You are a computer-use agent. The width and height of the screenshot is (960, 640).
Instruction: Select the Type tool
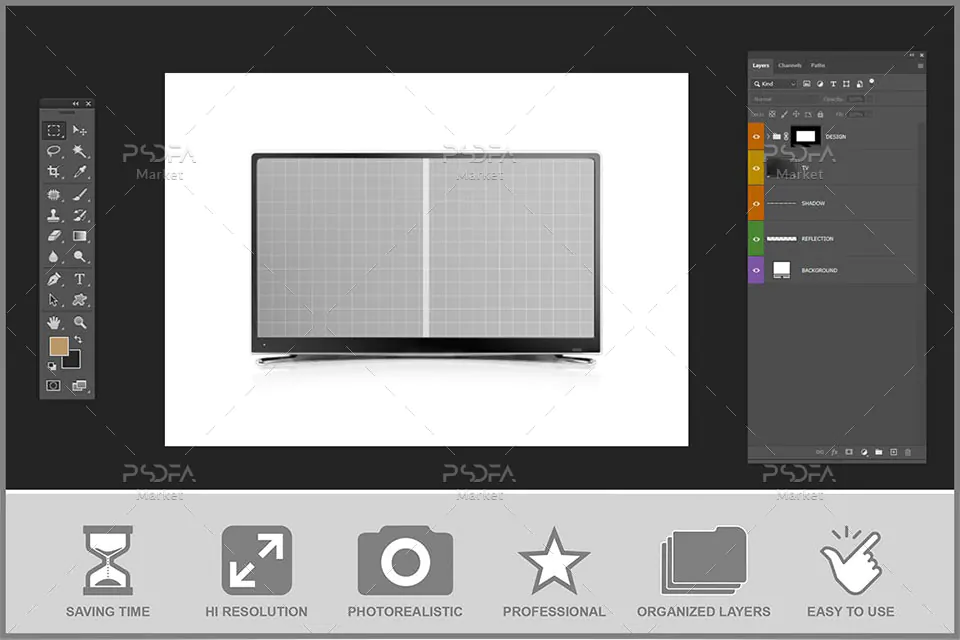tap(80, 279)
